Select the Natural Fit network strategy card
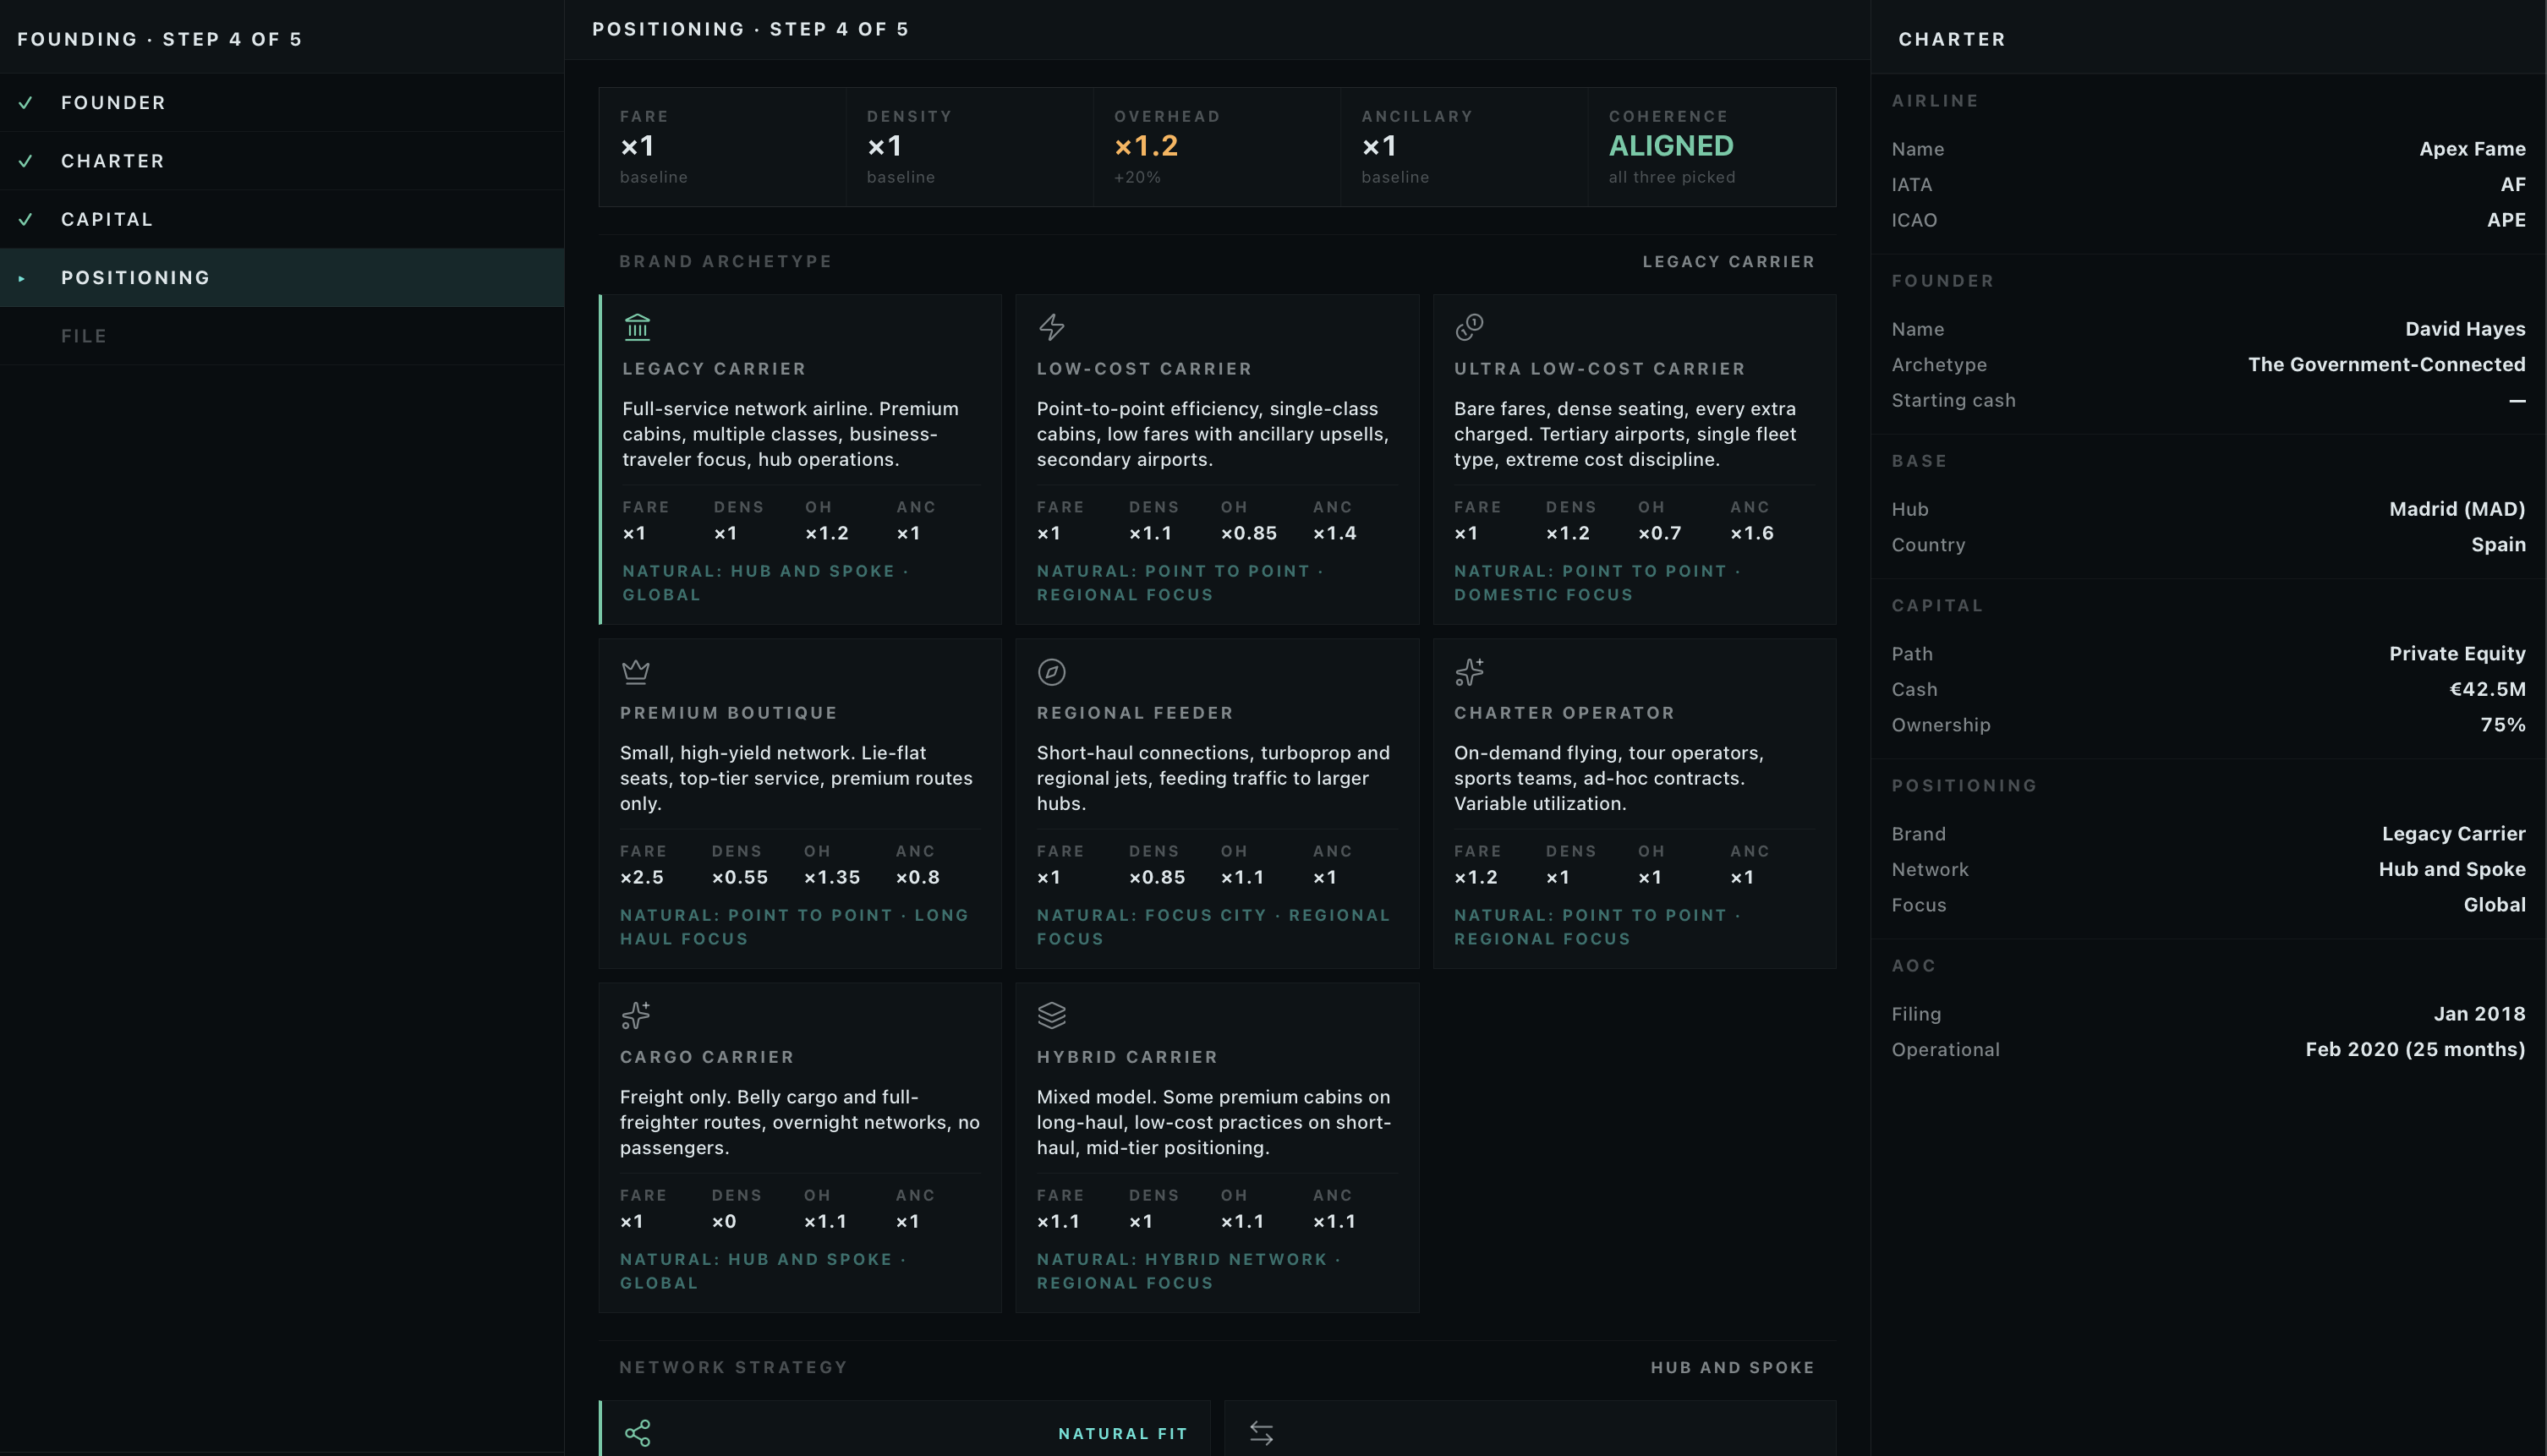Viewport: 2547px width, 1456px height. [905, 1429]
